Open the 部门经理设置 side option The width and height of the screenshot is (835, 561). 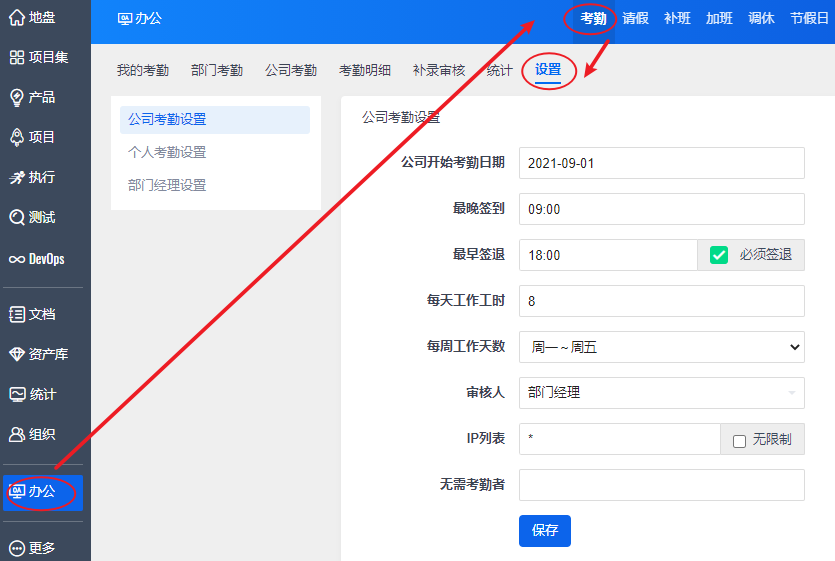167,185
